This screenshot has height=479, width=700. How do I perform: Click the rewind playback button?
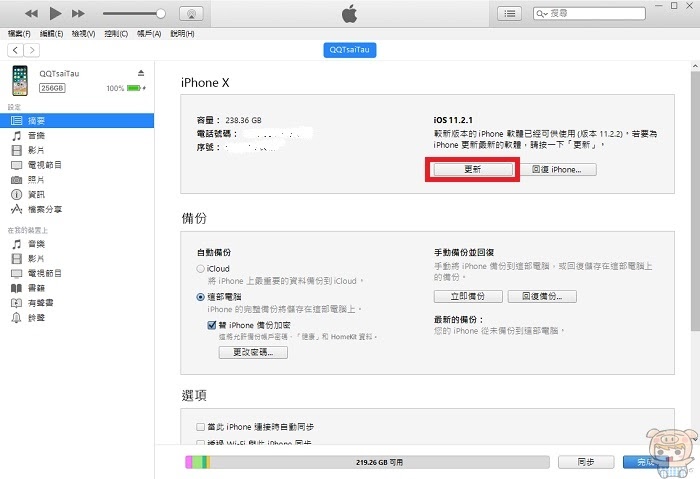31,13
